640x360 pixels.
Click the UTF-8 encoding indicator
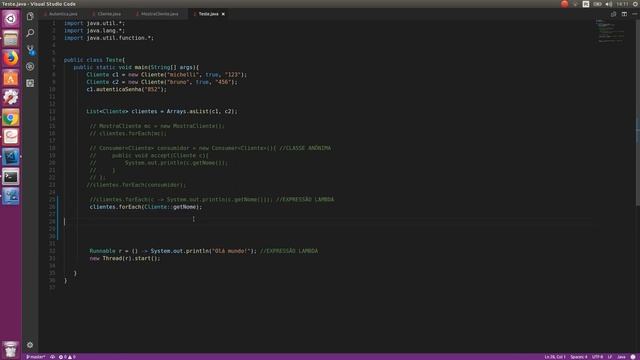[598, 357]
